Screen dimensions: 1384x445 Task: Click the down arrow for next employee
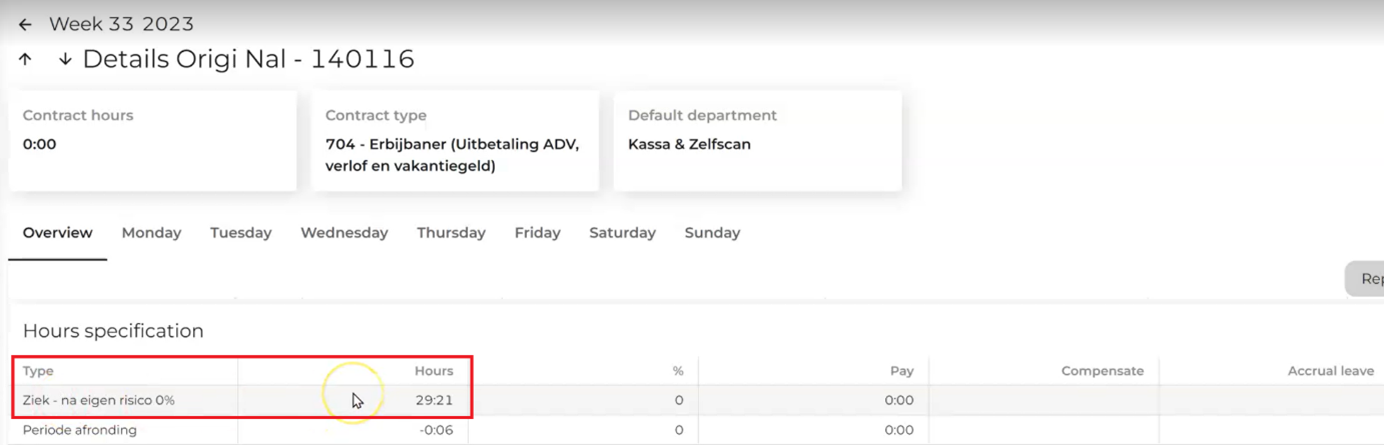pyautogui.click(x=65, y=59)
